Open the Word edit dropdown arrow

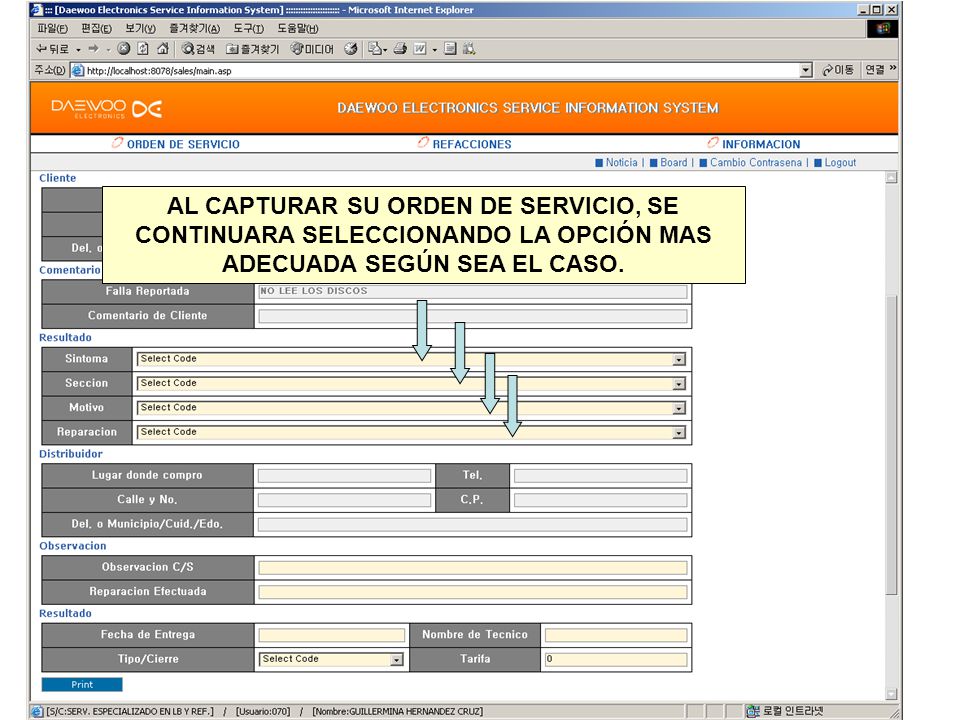435,50
